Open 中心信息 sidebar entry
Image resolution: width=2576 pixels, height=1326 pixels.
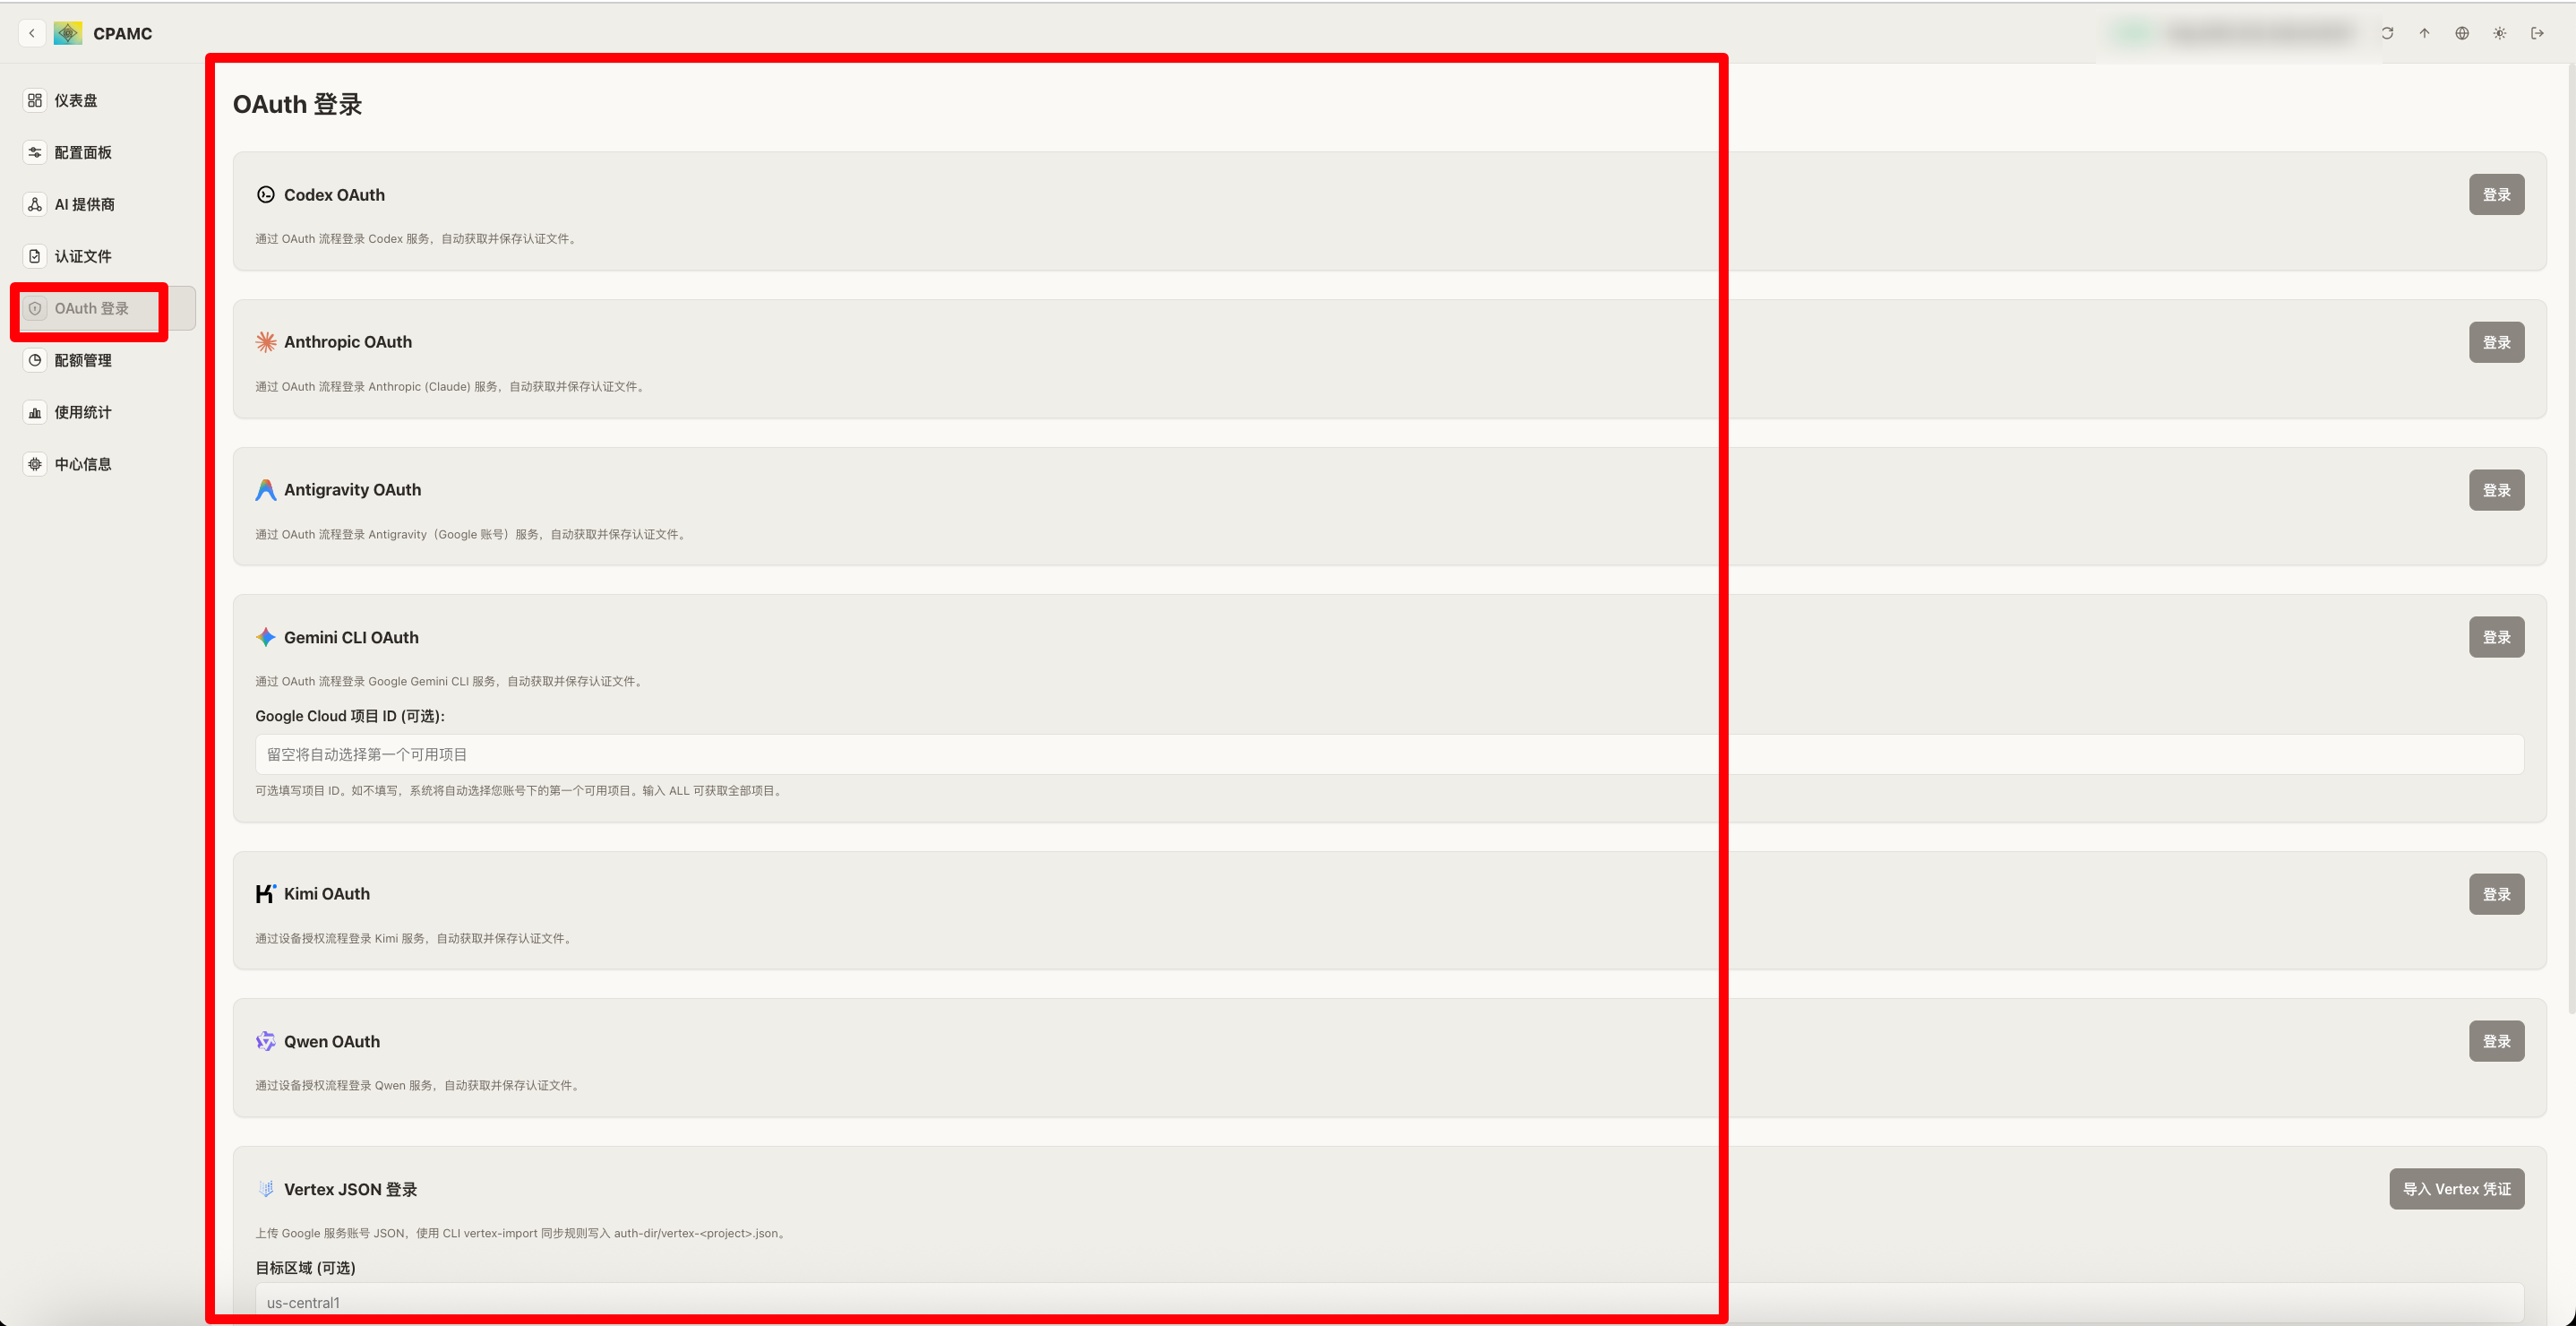coord(83,464)
